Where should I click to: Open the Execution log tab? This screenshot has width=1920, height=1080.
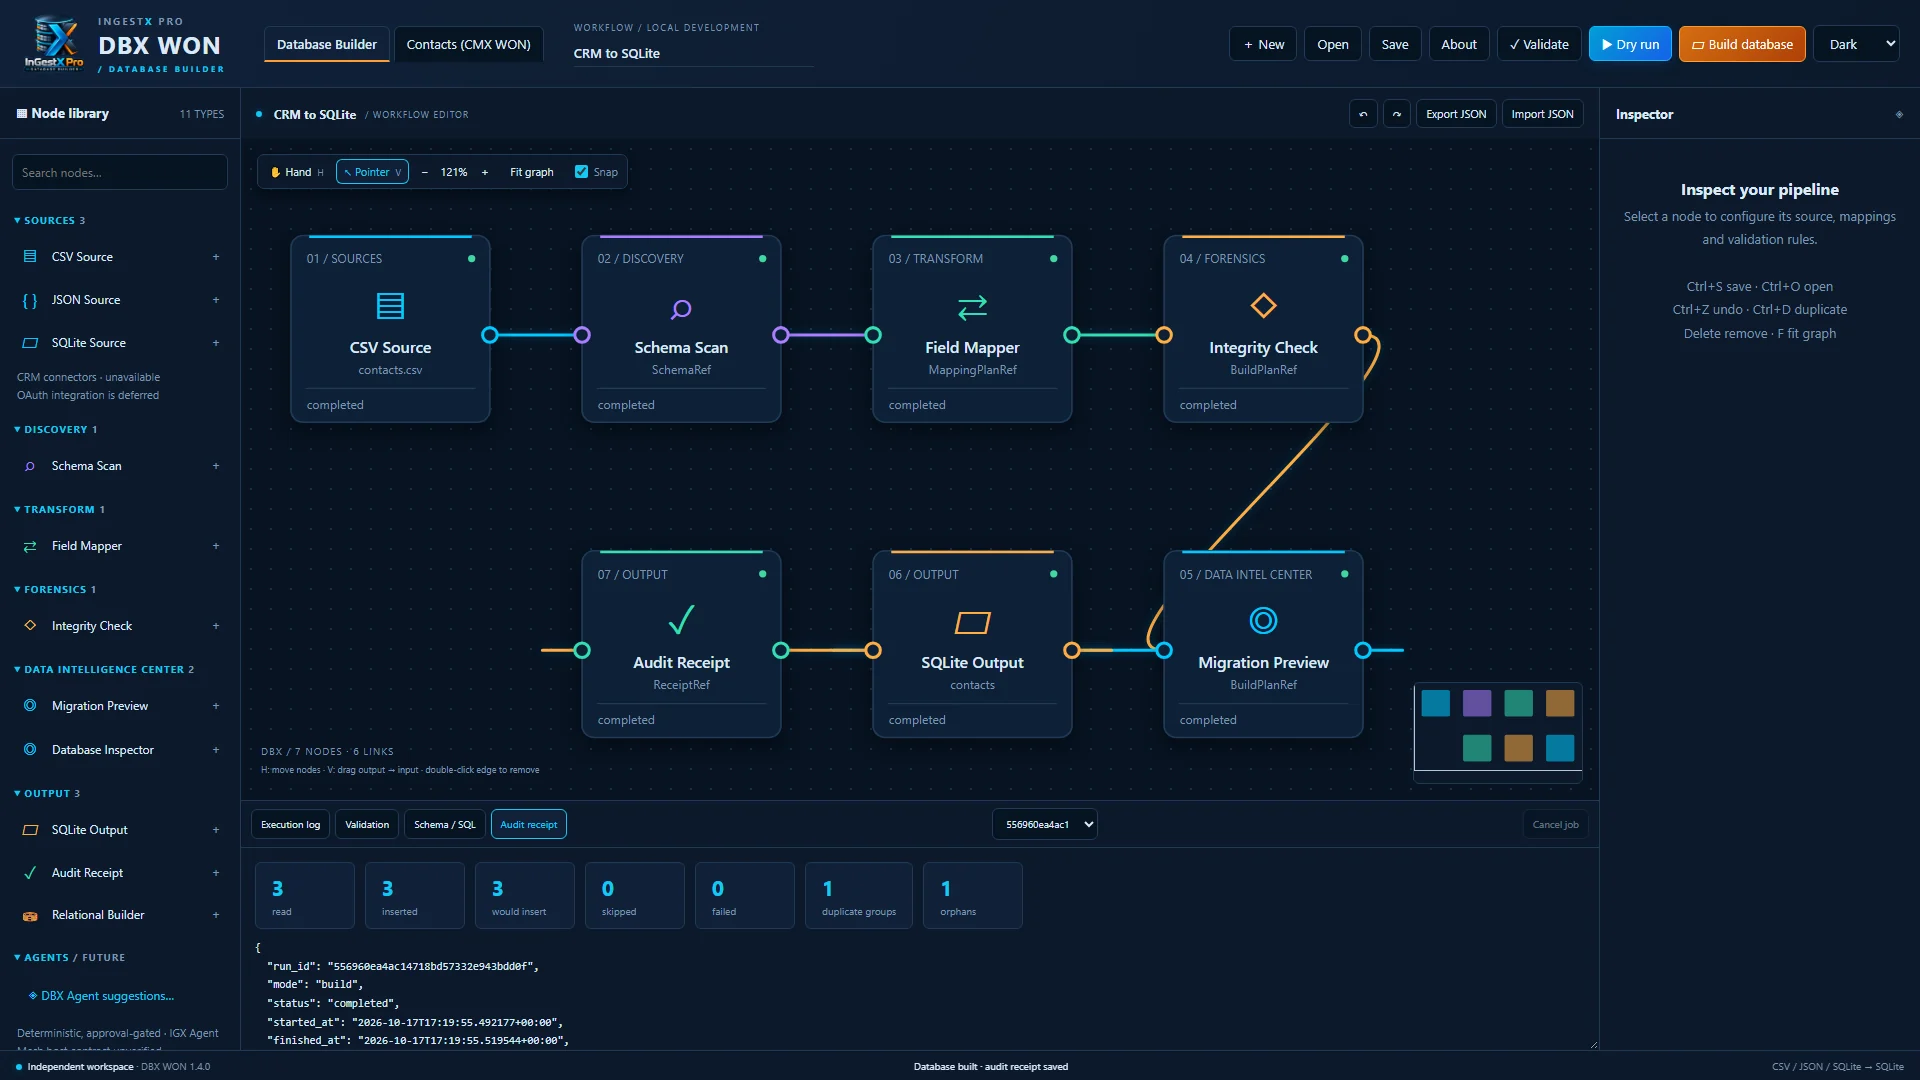[x=290, y=824]
